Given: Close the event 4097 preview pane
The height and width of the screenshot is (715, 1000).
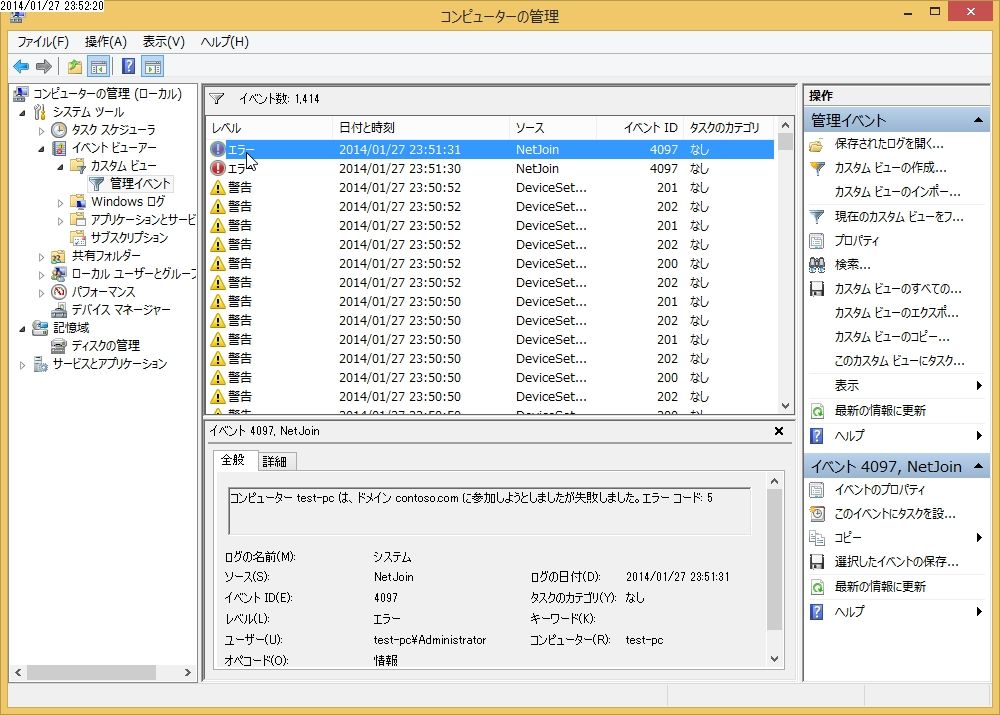Looking at the screenshot, I should (779, 431).
